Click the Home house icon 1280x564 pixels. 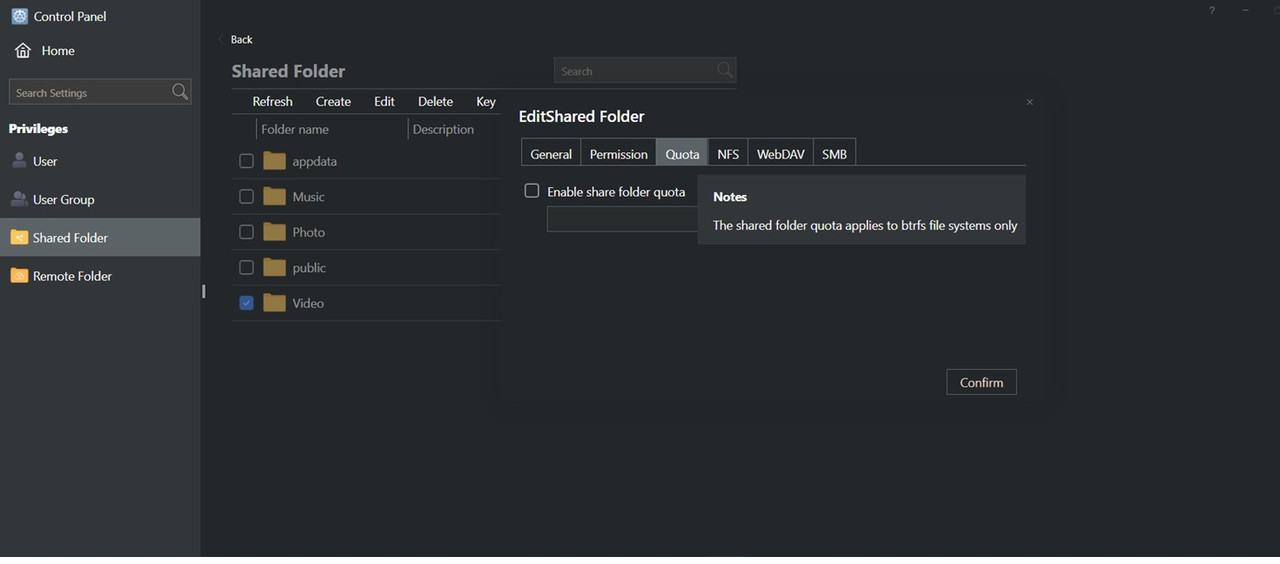(23, 50)
